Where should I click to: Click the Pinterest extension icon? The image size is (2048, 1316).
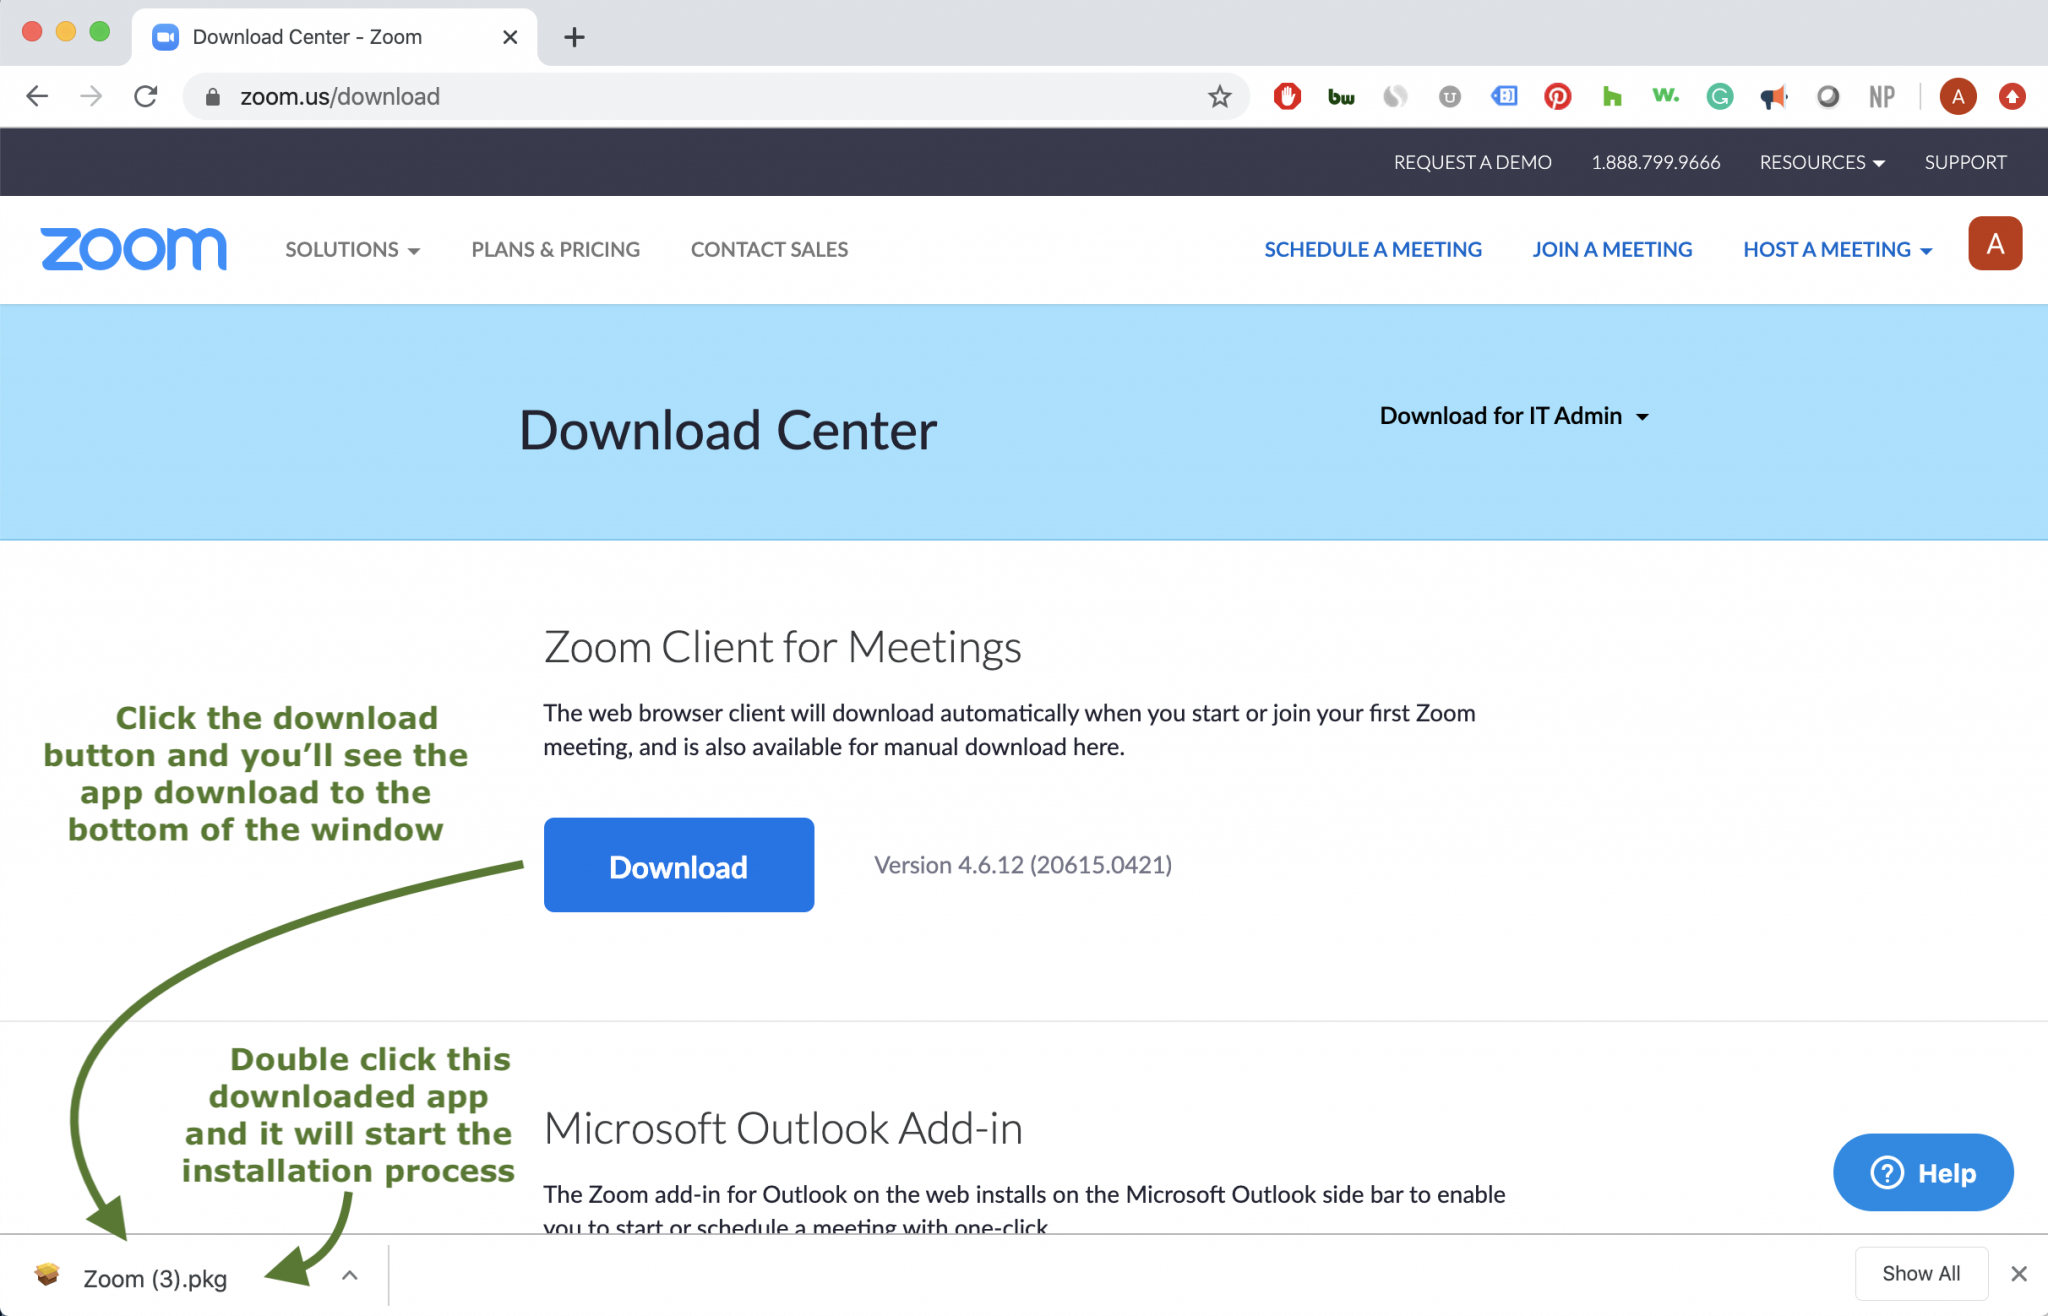click(x=1557, y=97)
